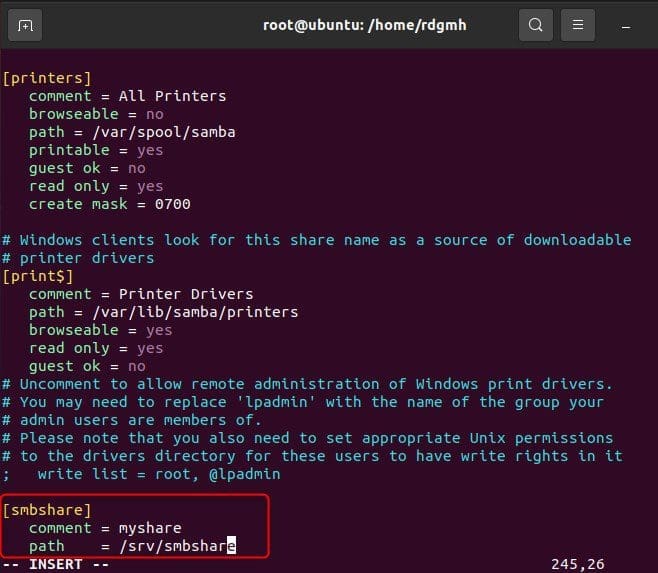Click the '-- INSERT --' mode indicator

(x=54, y=564)
